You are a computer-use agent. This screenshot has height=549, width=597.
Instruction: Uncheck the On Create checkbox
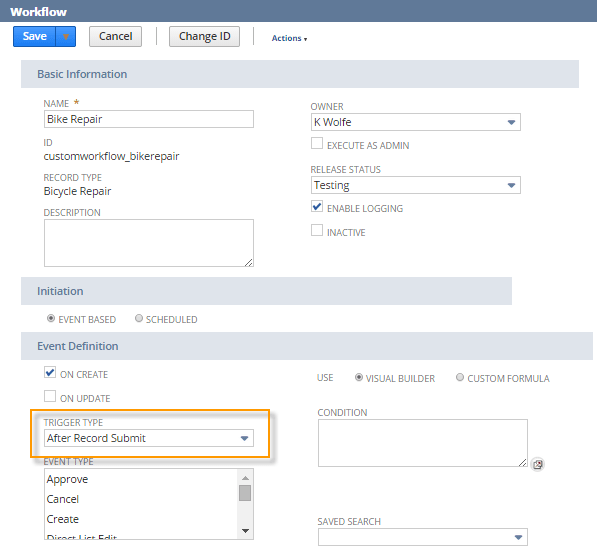tap(50, 372)
